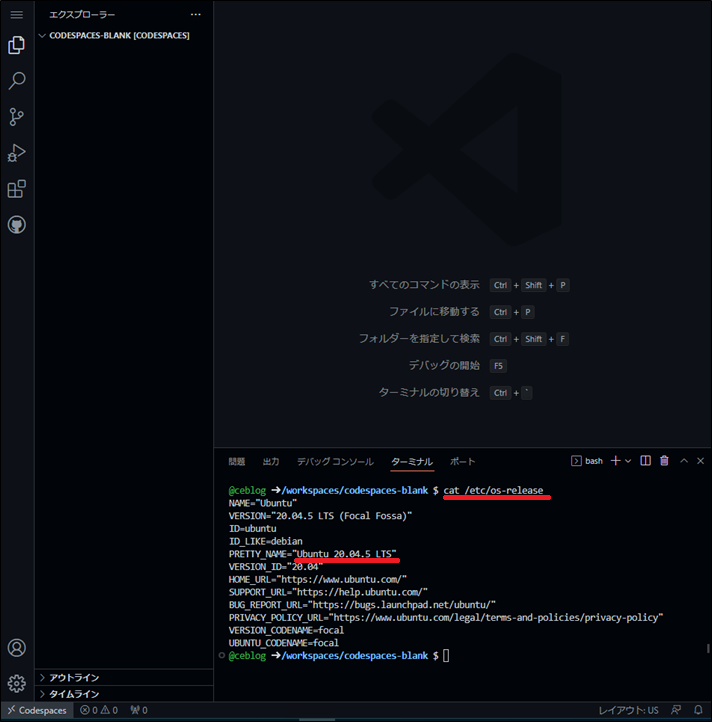The height and width of the screenshot is (722, 712).
Task: Click the VERSION_ID="20.04" line
Action: (276, 566)
